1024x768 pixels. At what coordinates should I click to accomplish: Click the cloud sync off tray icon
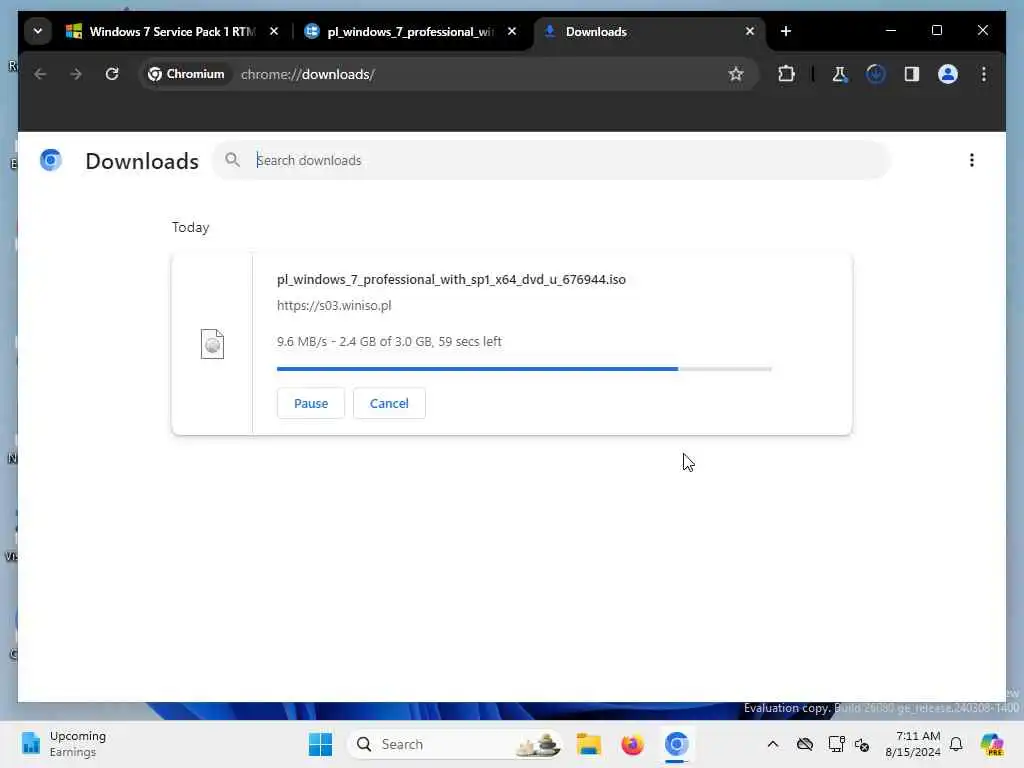[x=805, y=744]
